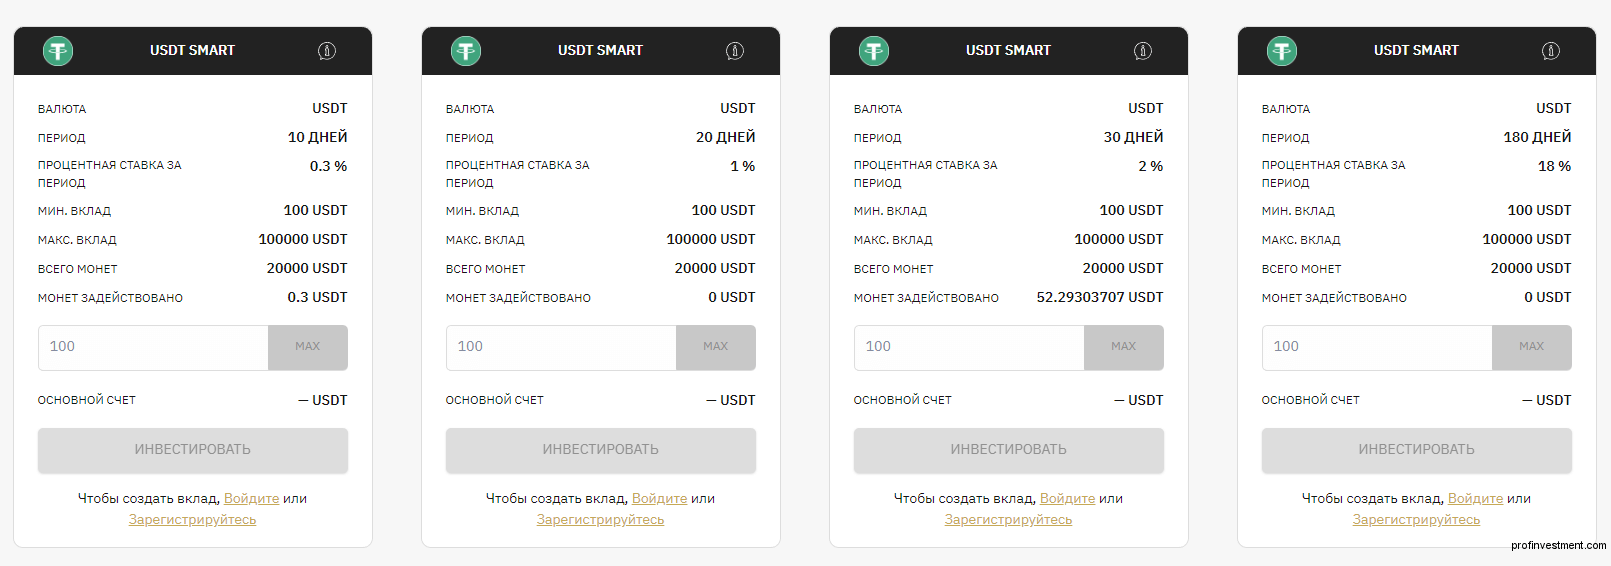Open the info icon on the 30-day plan
Screen dimensions: 1611x566
coord(1143,51)
